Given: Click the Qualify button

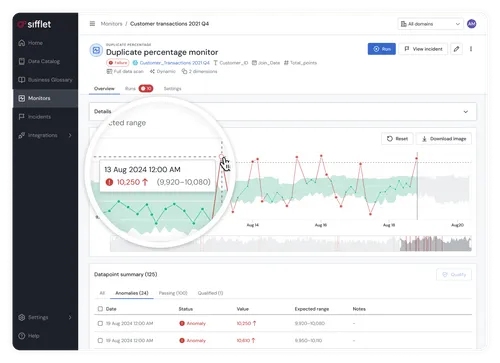Looking at the screenshot, I should (x=454, y=275).
